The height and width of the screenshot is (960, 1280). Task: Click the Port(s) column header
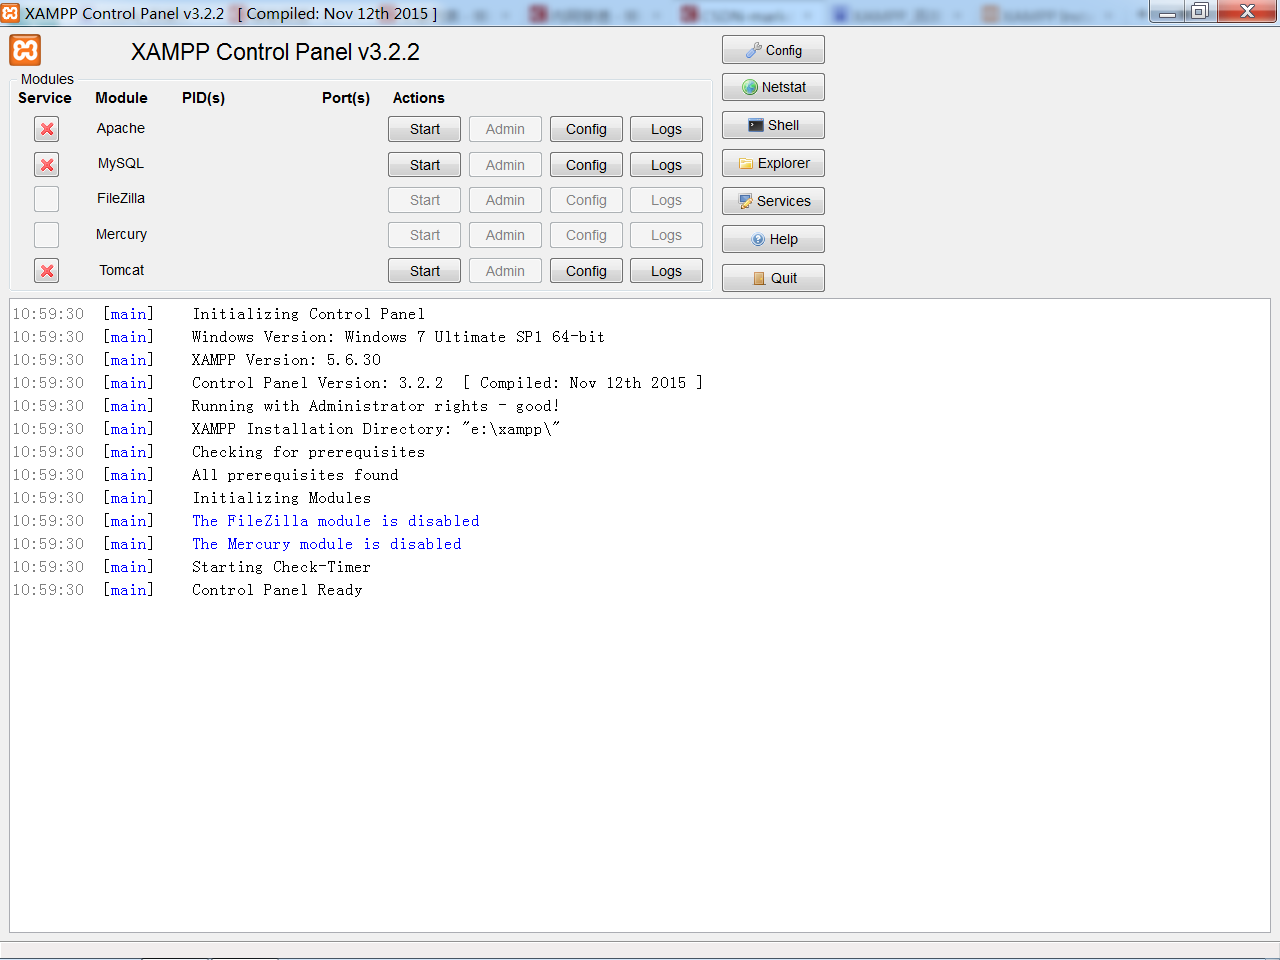click(x=346, y=98)
